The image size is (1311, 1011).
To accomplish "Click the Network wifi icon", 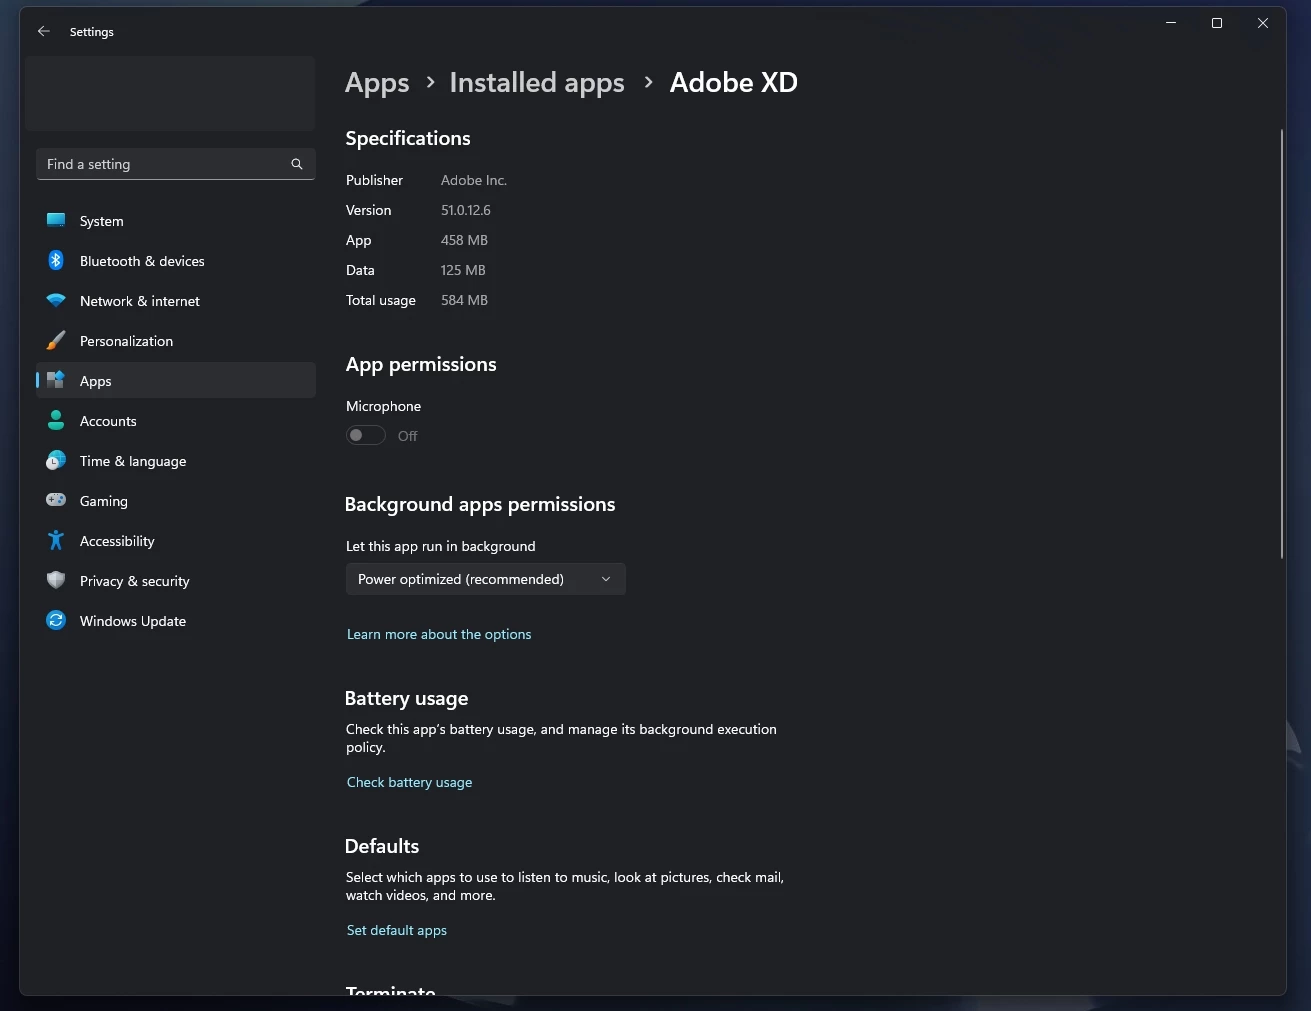I will (56, 301).
